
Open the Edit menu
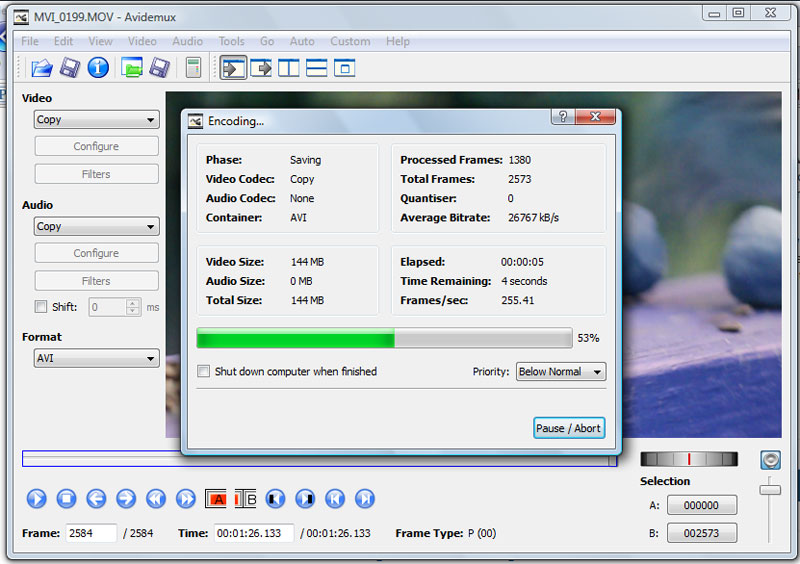[63, 41]
